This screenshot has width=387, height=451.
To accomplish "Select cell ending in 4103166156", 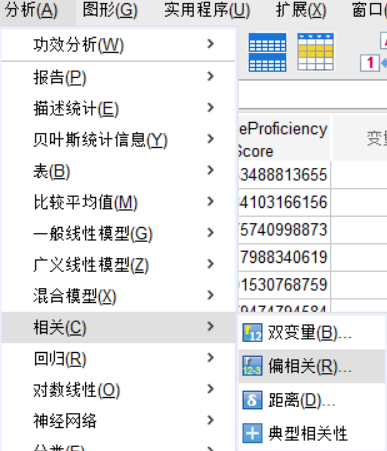I will point(284,202).
